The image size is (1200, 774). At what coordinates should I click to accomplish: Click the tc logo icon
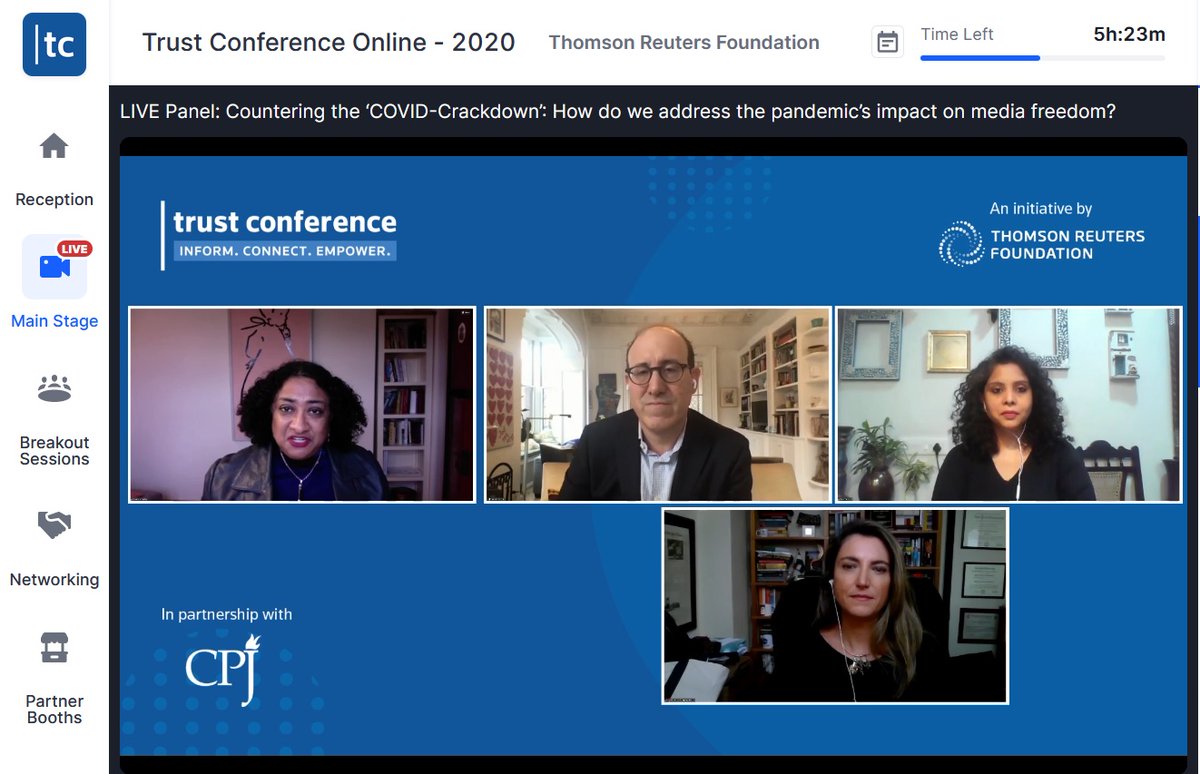coord(54,44)
